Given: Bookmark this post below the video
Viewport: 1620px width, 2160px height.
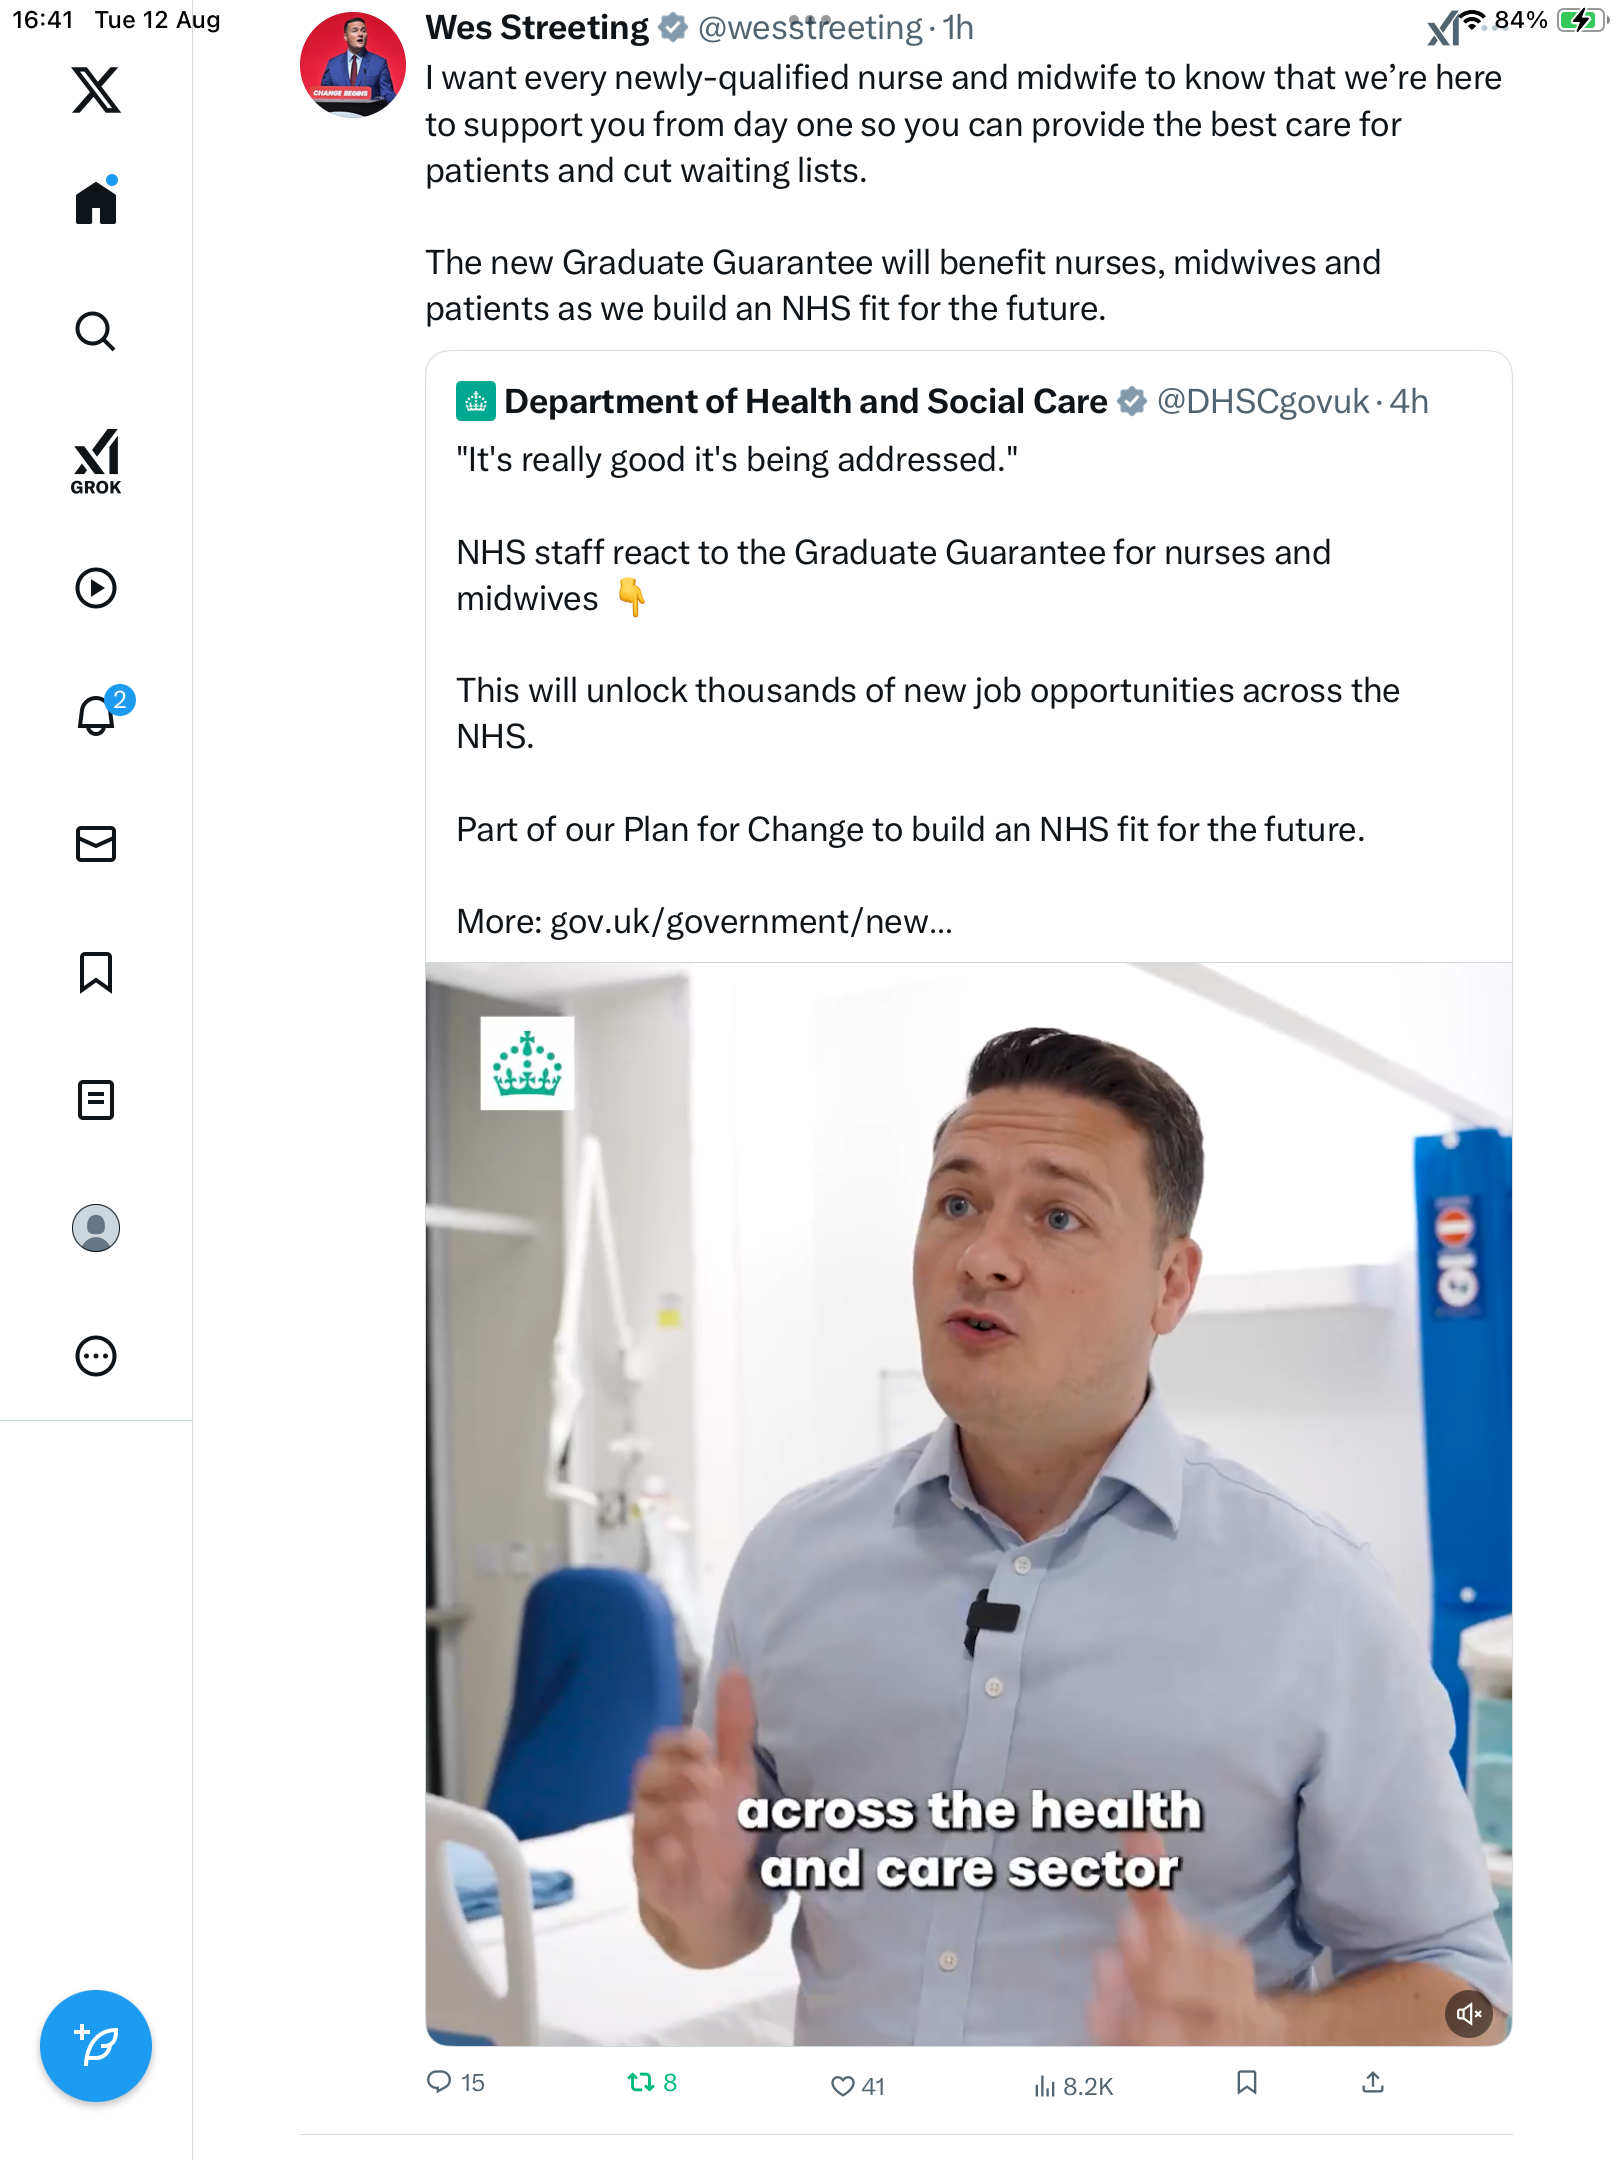Looking at the screenshot, I should click(1246, 2083).
